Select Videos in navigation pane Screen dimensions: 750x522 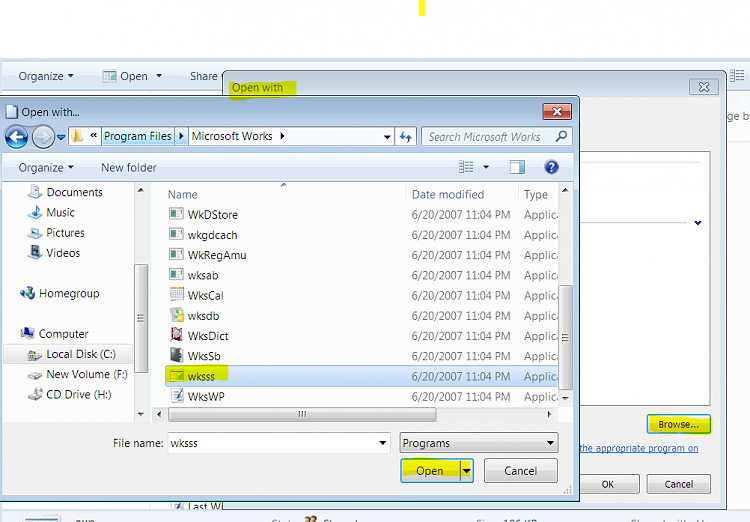[54, 253]
